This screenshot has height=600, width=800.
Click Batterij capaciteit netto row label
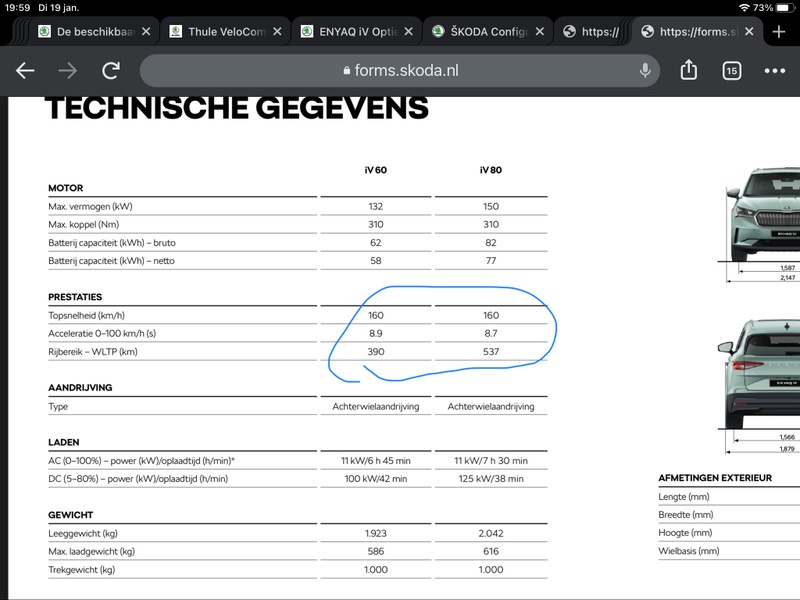click(111, 260)
